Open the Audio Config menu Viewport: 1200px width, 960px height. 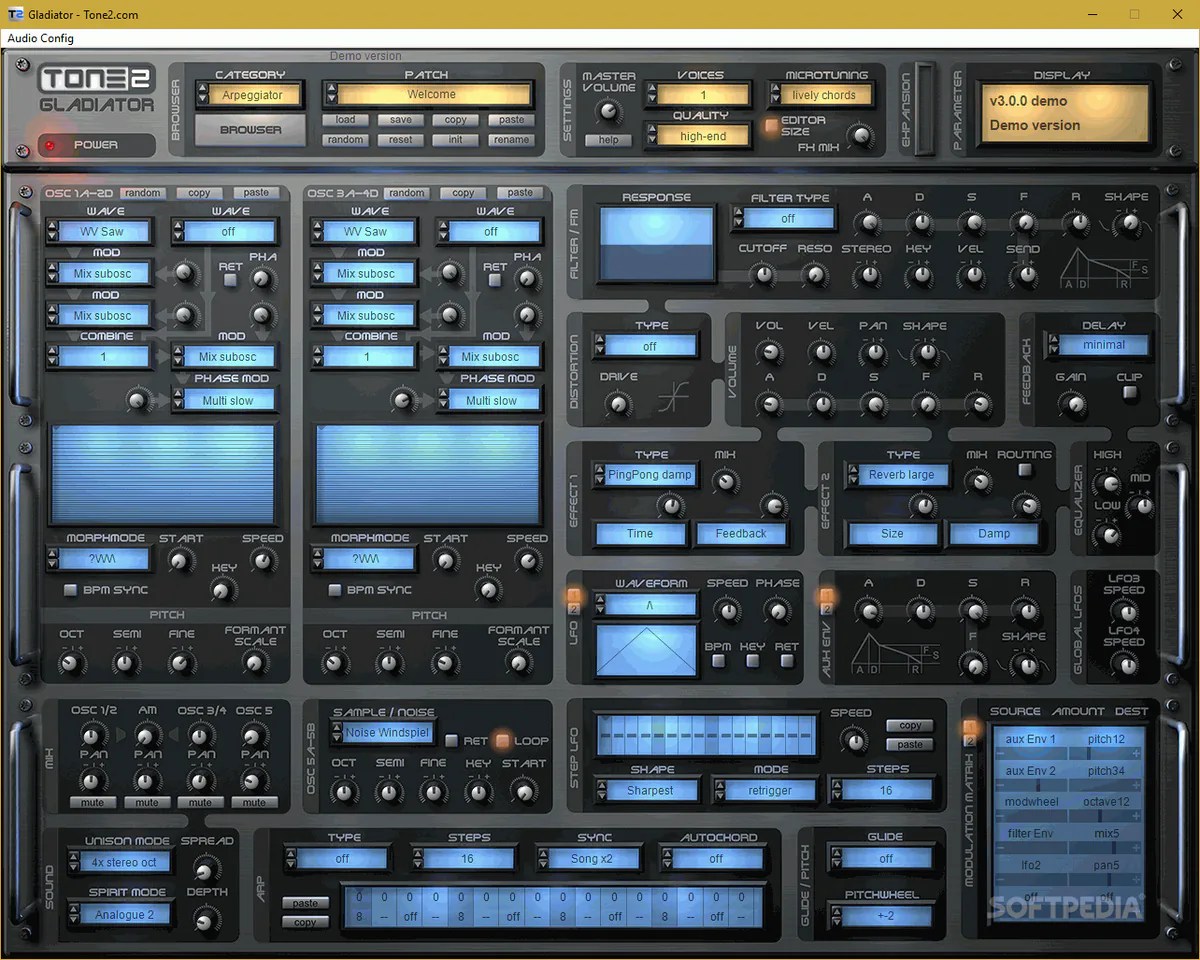coord(40,38)
